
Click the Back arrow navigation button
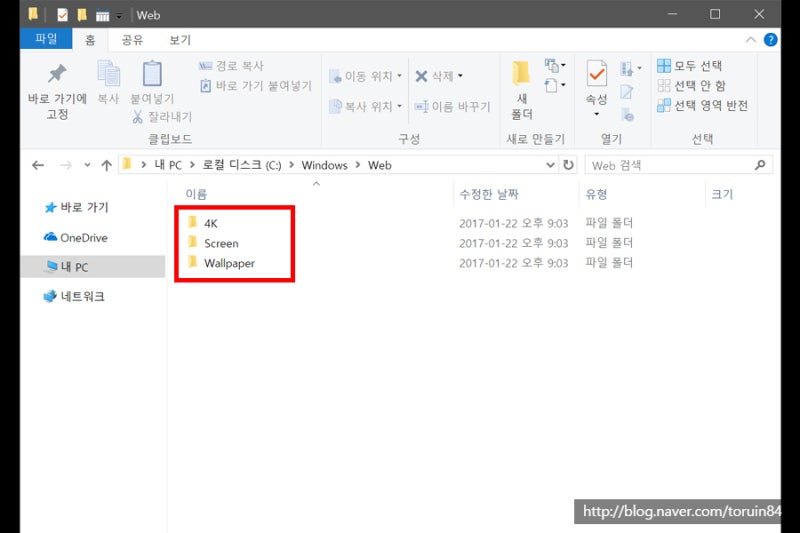click(x=38, y=165)
